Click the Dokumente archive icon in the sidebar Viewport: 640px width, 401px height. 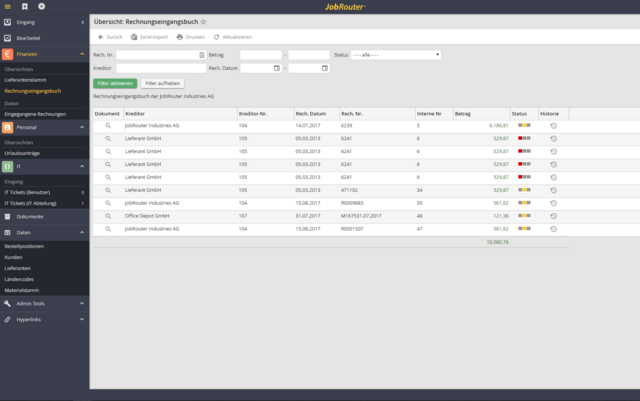coord(7,217)
